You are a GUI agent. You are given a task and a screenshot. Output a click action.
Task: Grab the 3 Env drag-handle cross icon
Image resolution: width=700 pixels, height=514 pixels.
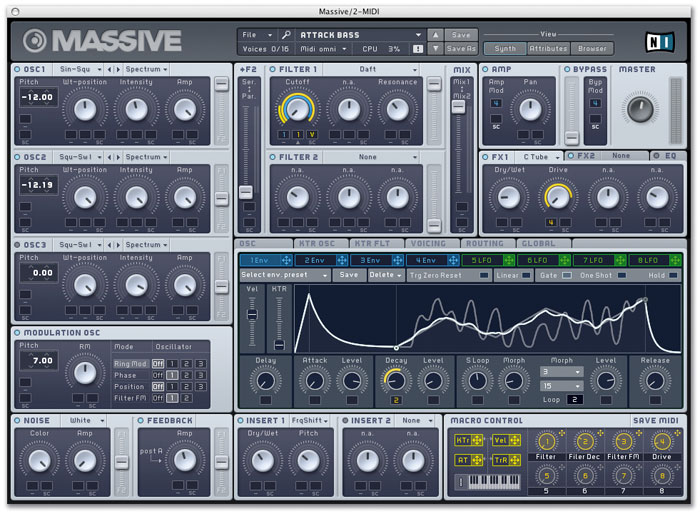[397, 260]
